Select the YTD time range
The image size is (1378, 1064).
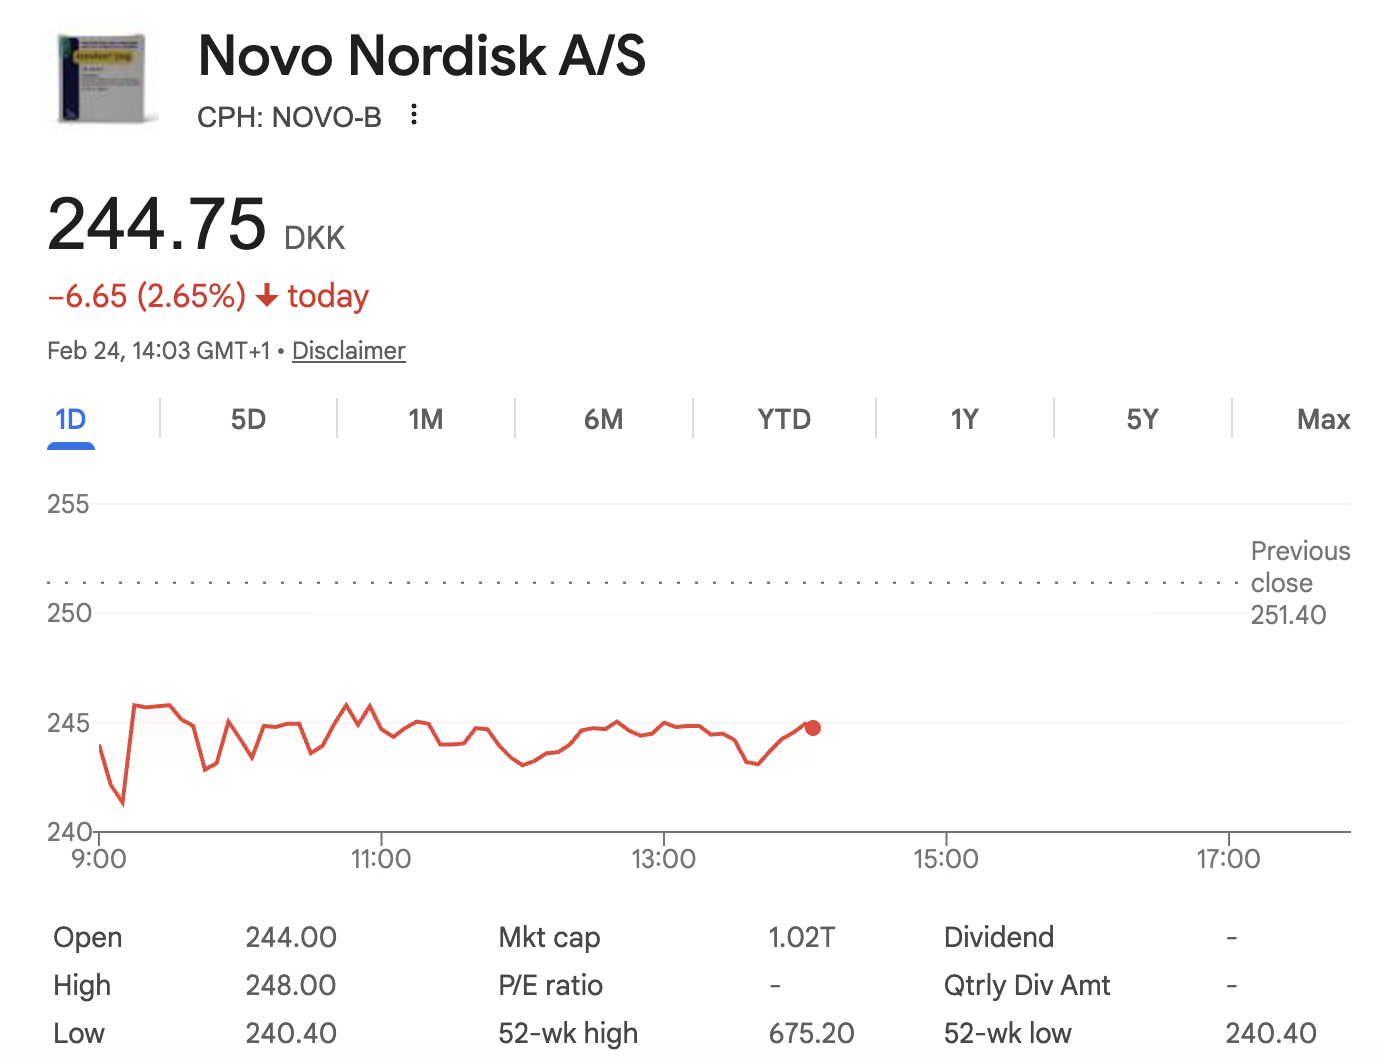click(x=784, y=419)
